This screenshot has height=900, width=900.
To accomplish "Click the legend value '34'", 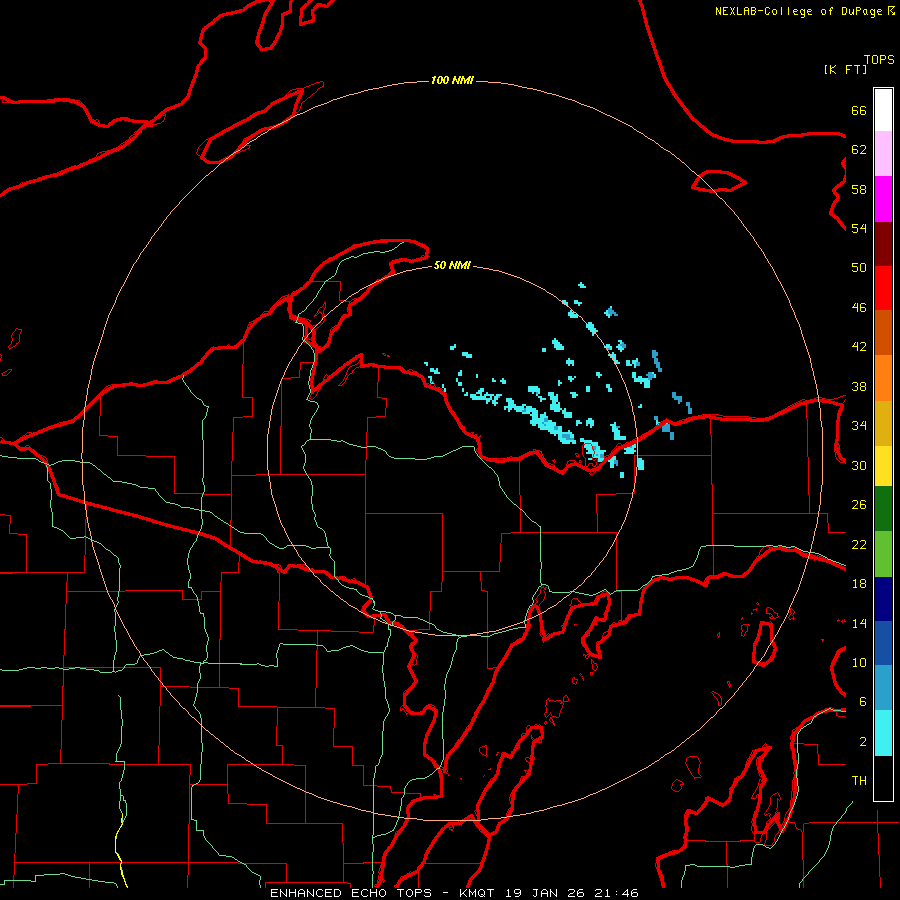I will 859,425.
